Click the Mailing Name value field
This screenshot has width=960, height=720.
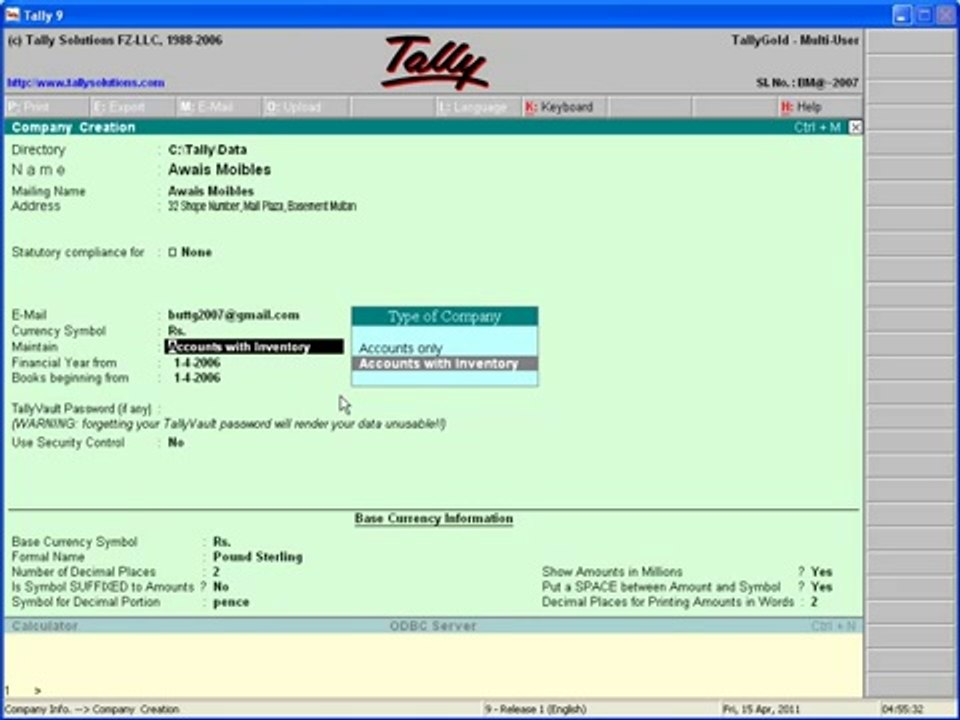click(x=211, y=192)
